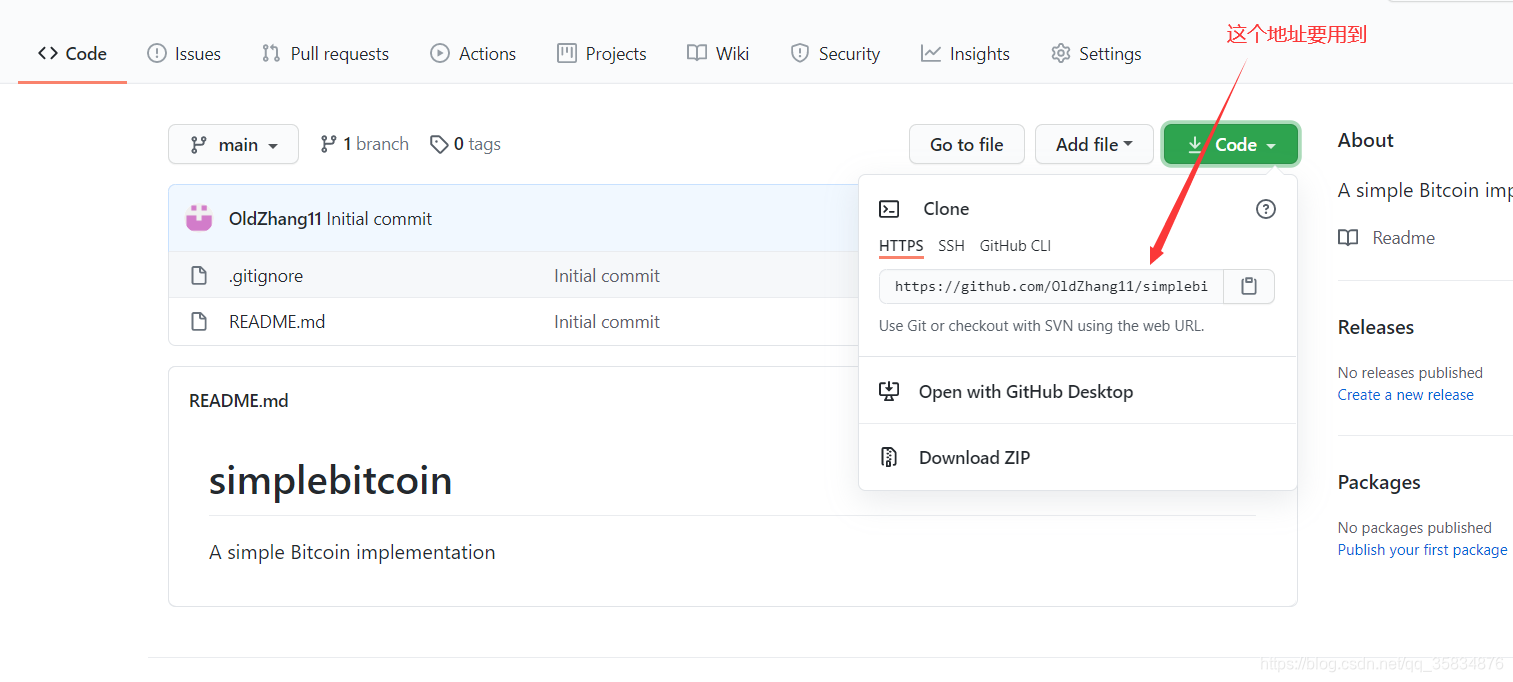Screen dimensions: 1513x682
Task: Click the Projects board icon
Action: 567,54
